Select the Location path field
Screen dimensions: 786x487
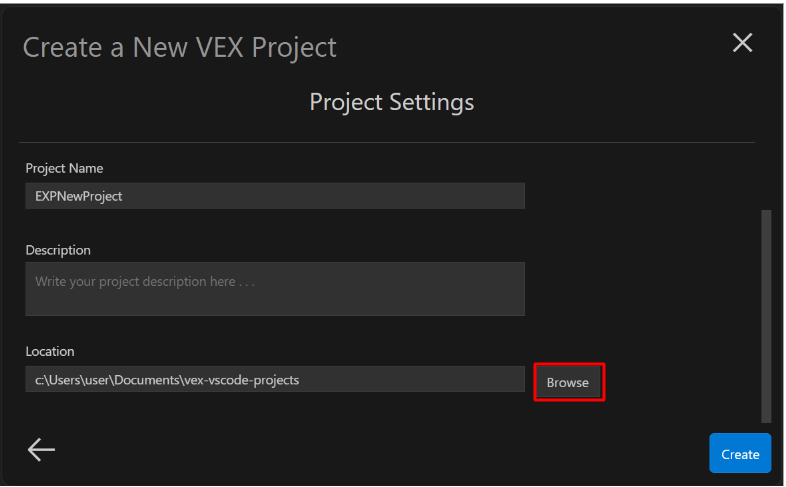[274, 379]
